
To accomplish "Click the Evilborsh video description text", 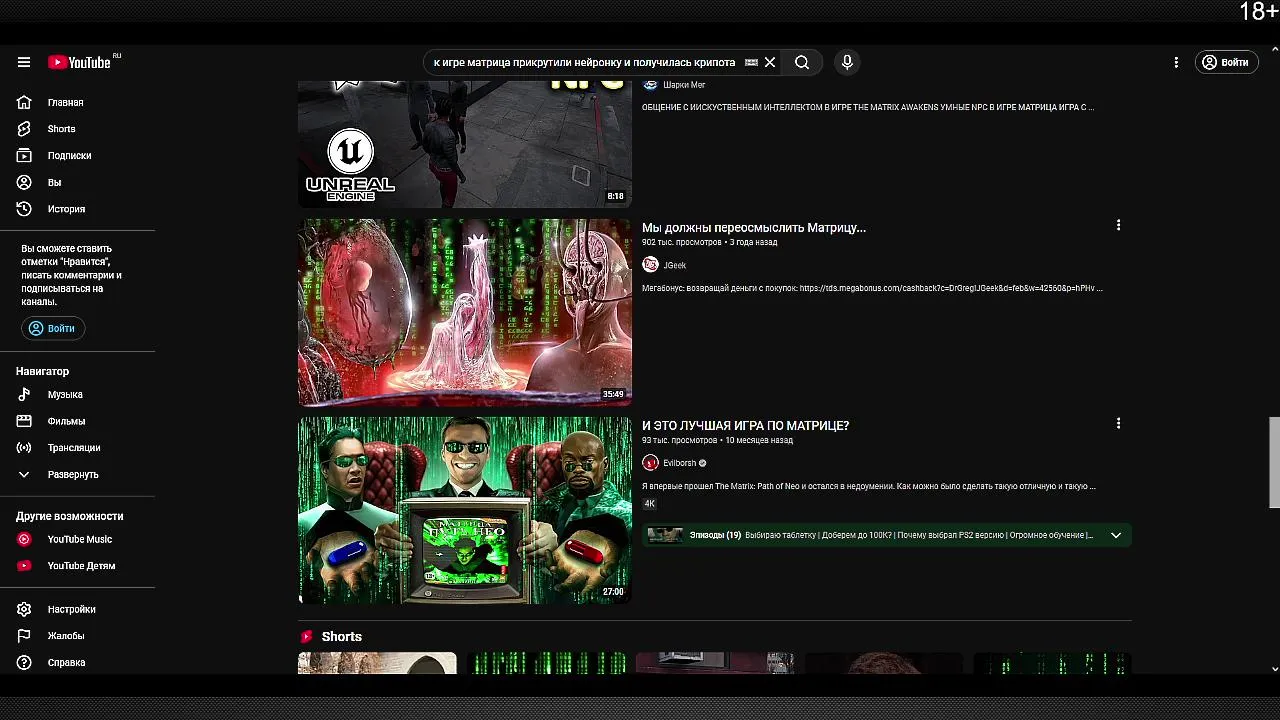I will [x=869, y=486].
